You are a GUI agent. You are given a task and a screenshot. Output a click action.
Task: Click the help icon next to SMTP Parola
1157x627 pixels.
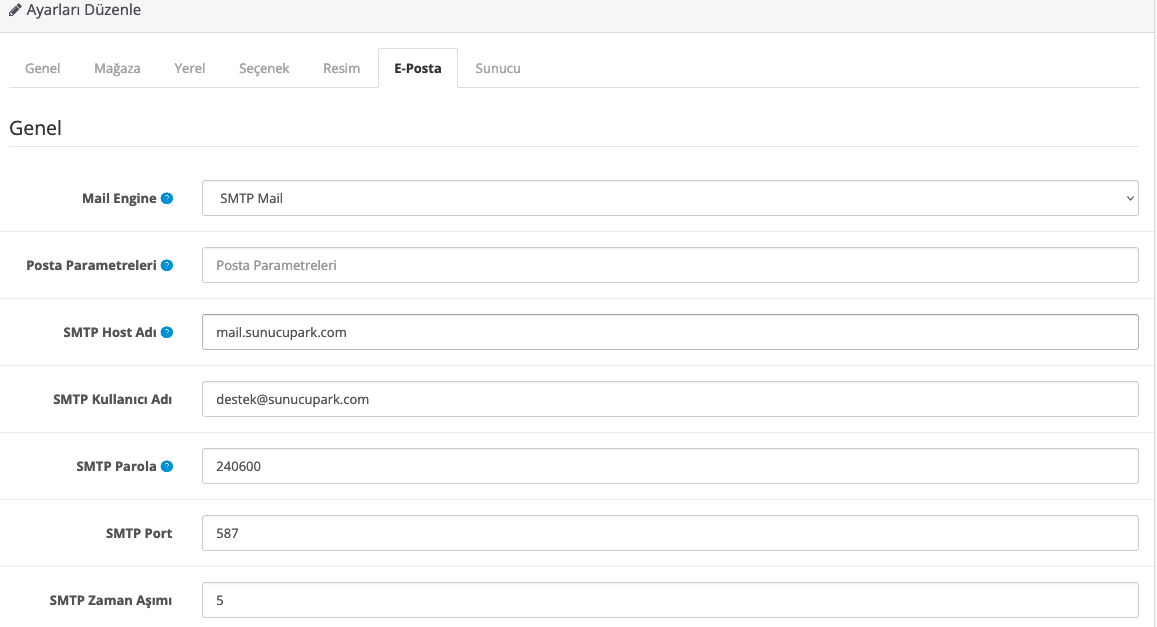(x=167, y=466)
